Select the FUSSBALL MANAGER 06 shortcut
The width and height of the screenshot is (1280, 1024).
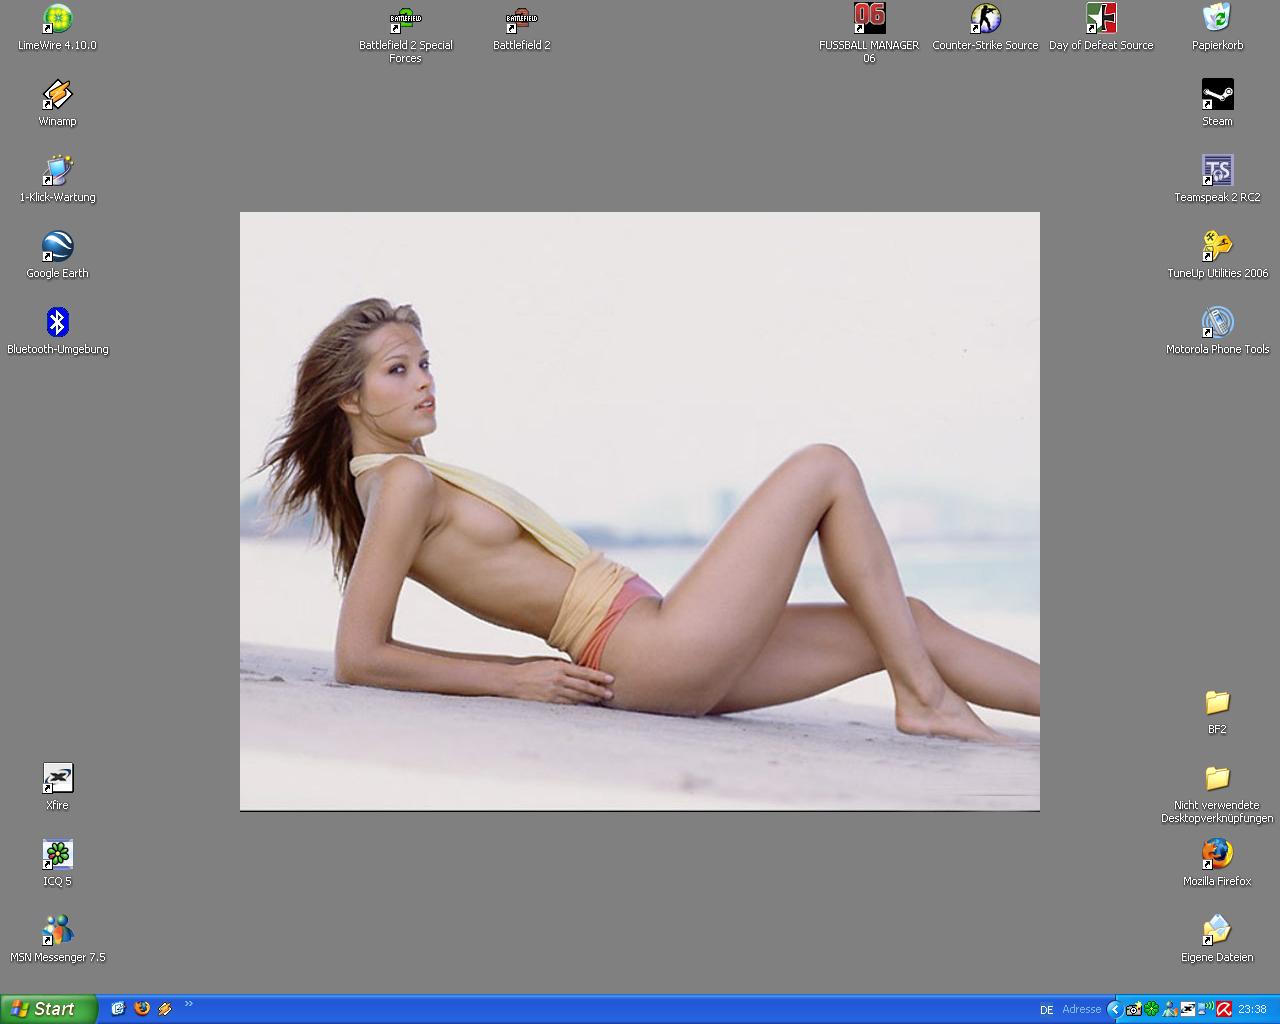pyautogui.click(x=869, y=20)
